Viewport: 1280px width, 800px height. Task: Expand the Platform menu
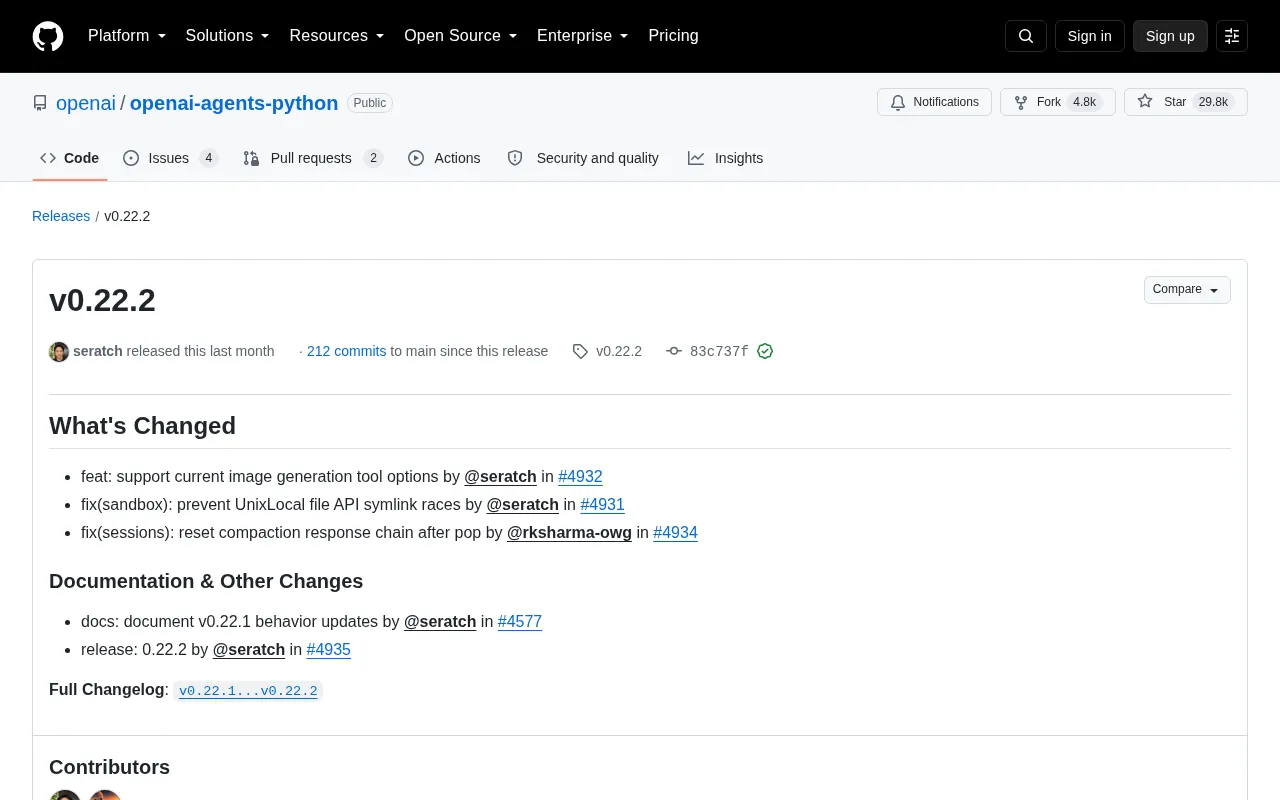pyautogui.click(x=127, y=36)
